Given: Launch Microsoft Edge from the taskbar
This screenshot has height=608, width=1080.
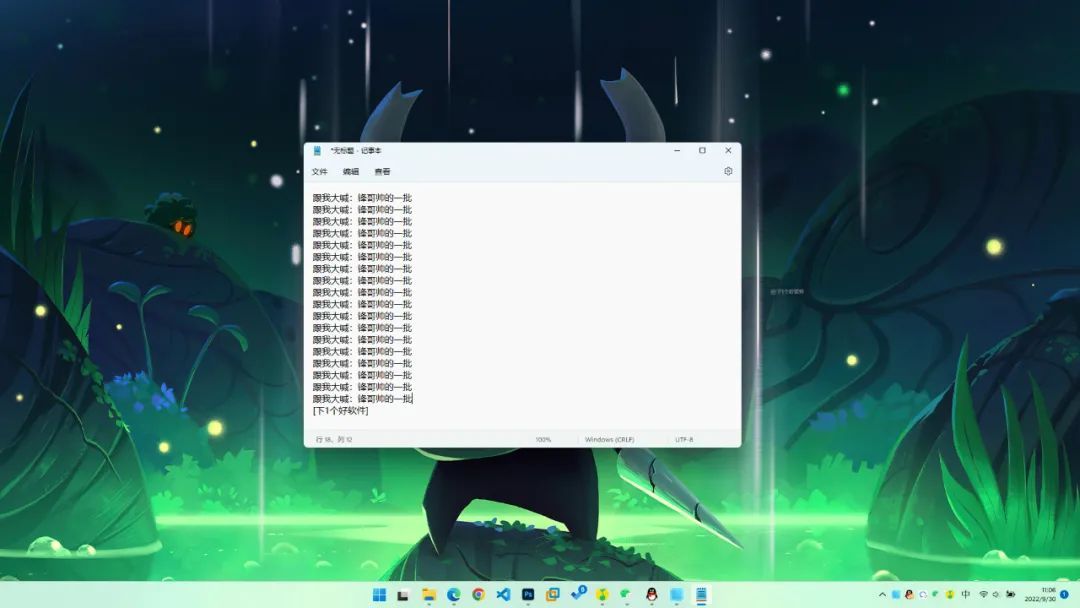Looking at the screenshot, I should [453, 595].
